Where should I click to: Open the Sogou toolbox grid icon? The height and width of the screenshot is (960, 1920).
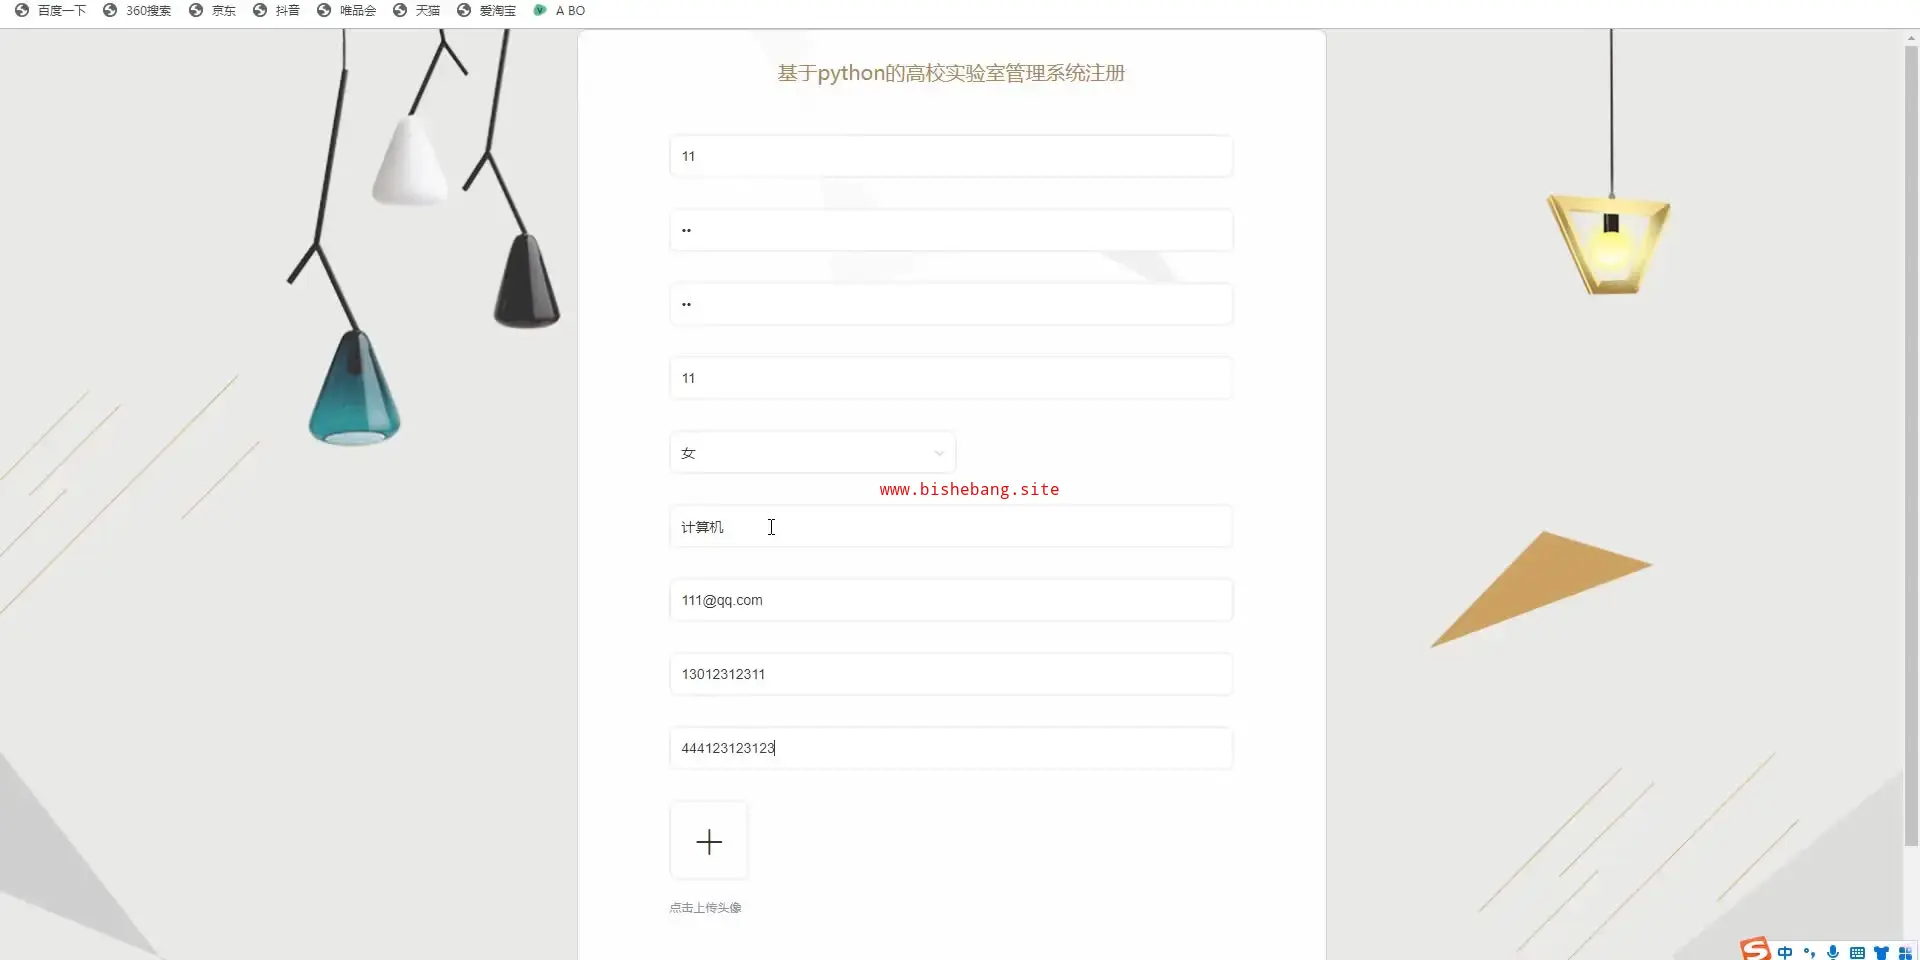pos(1905,952)
